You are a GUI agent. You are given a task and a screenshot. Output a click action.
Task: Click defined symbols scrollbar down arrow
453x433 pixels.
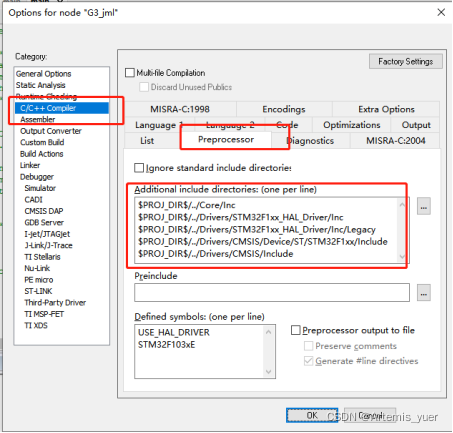(x=269, y=372)
